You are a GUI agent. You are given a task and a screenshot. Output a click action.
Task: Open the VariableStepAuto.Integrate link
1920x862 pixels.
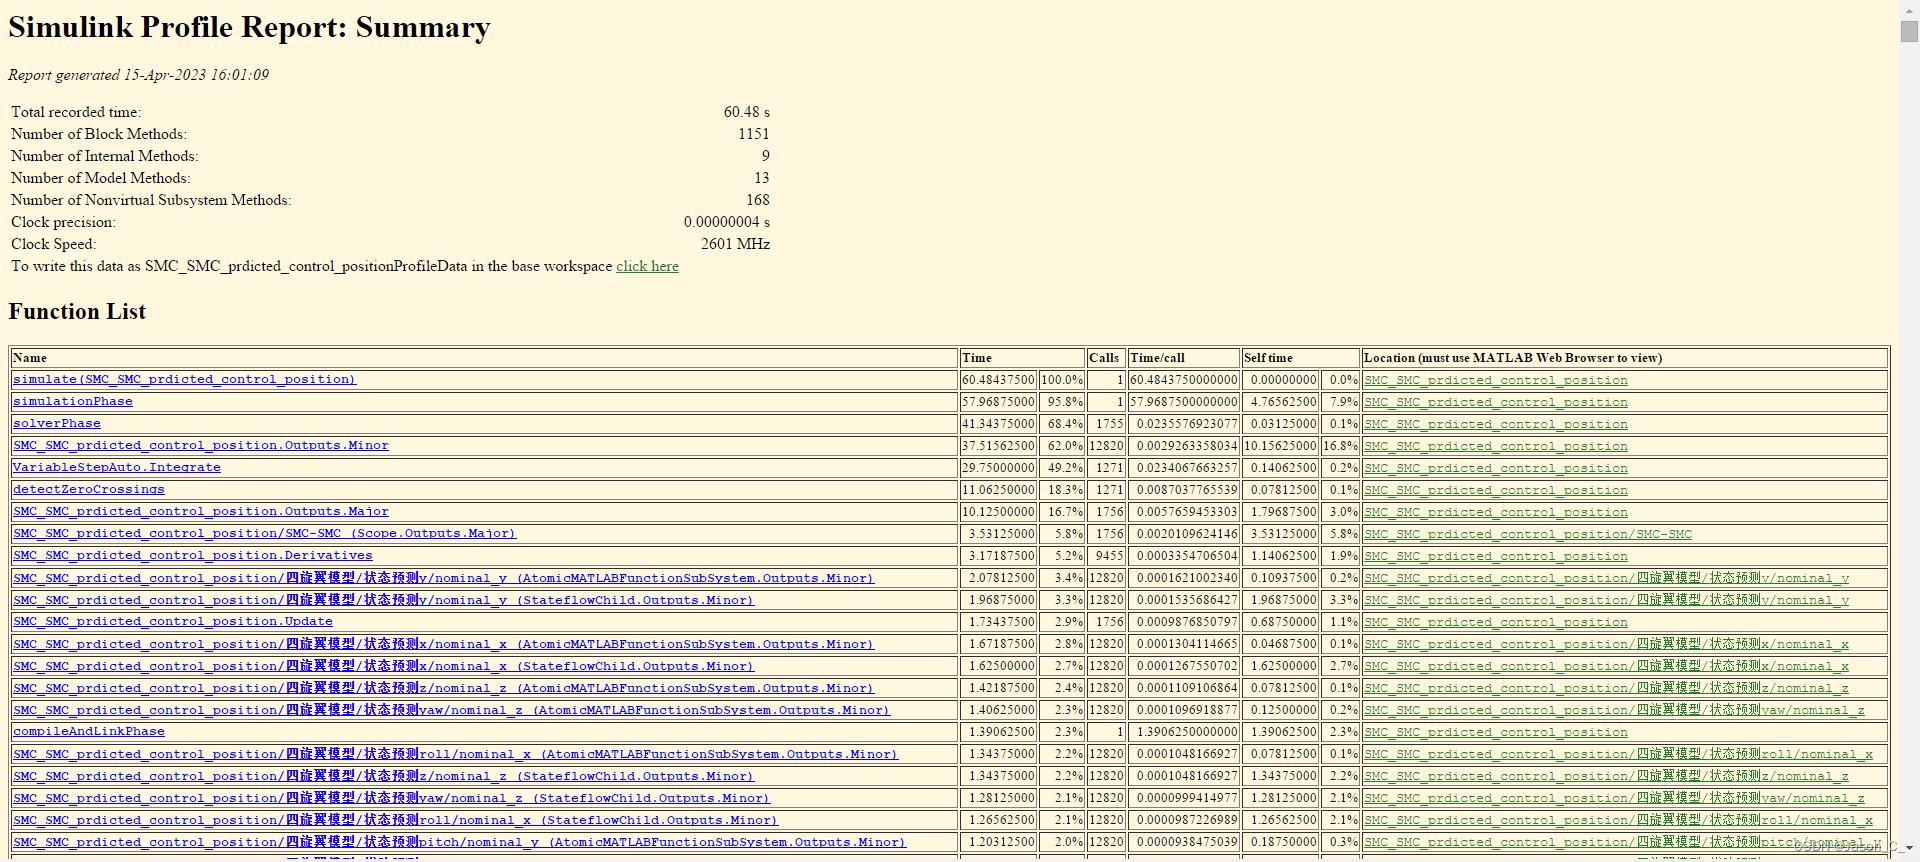pyautogui.click(x=117, y=468)
